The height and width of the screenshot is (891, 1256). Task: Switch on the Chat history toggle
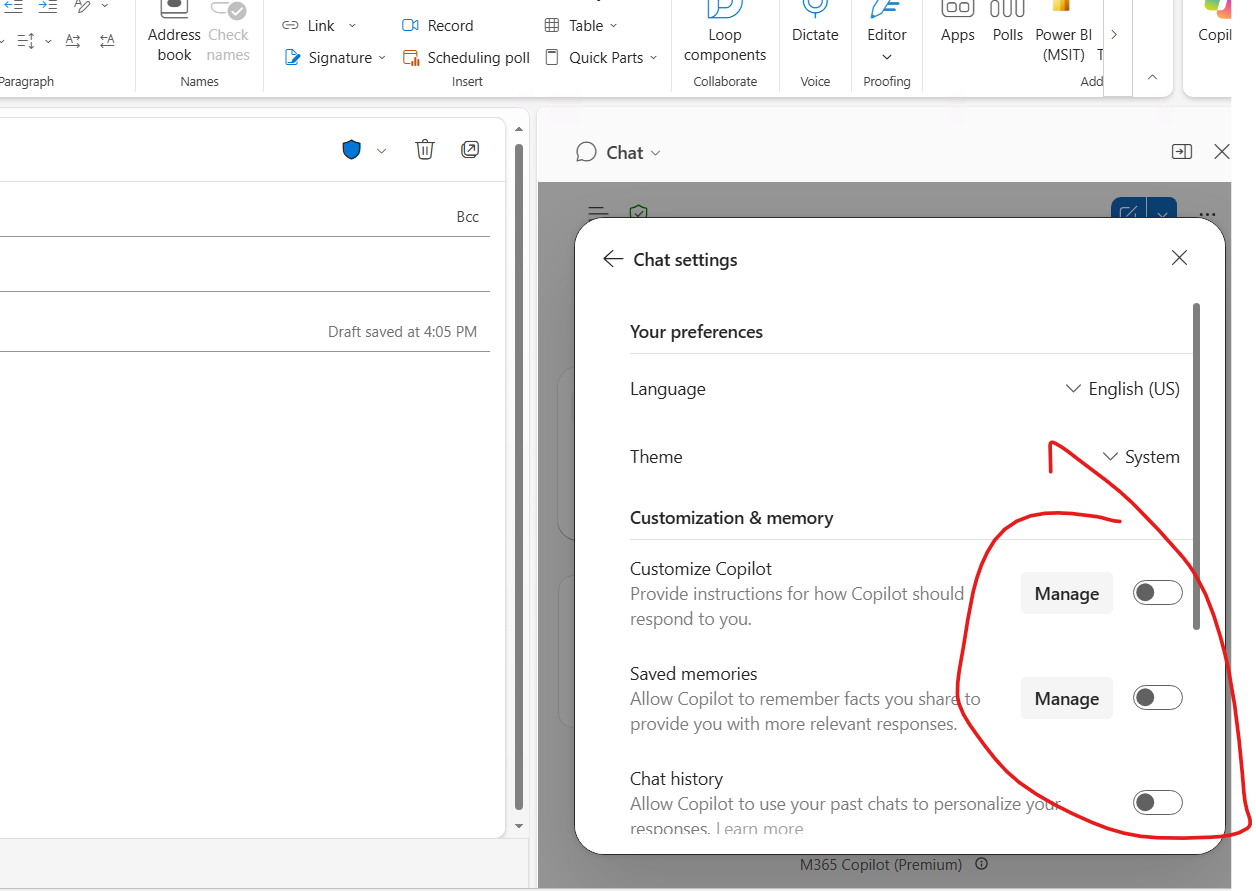point(1157,802)
